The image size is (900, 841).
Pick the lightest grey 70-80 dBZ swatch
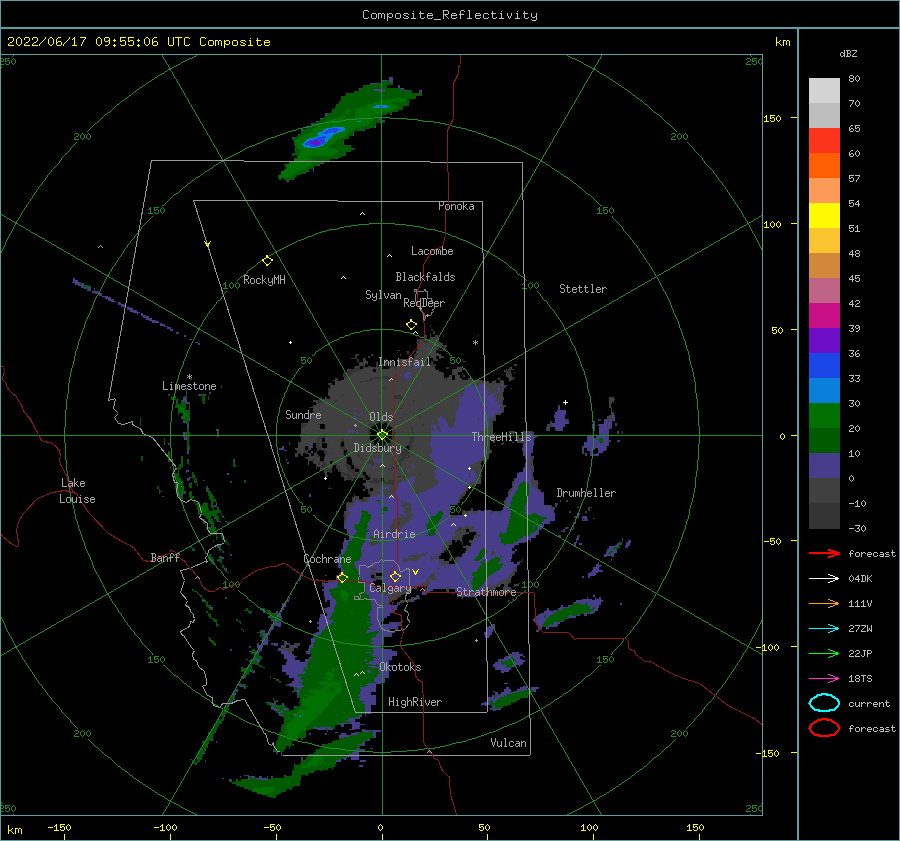(824, 91)
